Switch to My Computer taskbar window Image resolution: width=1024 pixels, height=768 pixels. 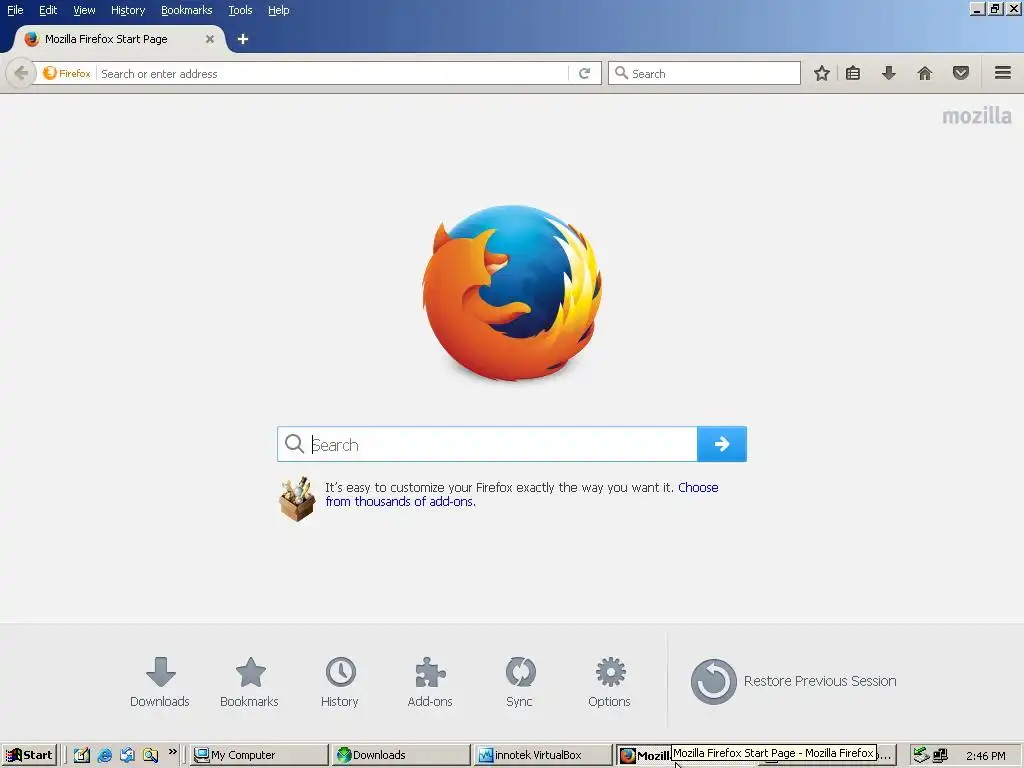259,755
